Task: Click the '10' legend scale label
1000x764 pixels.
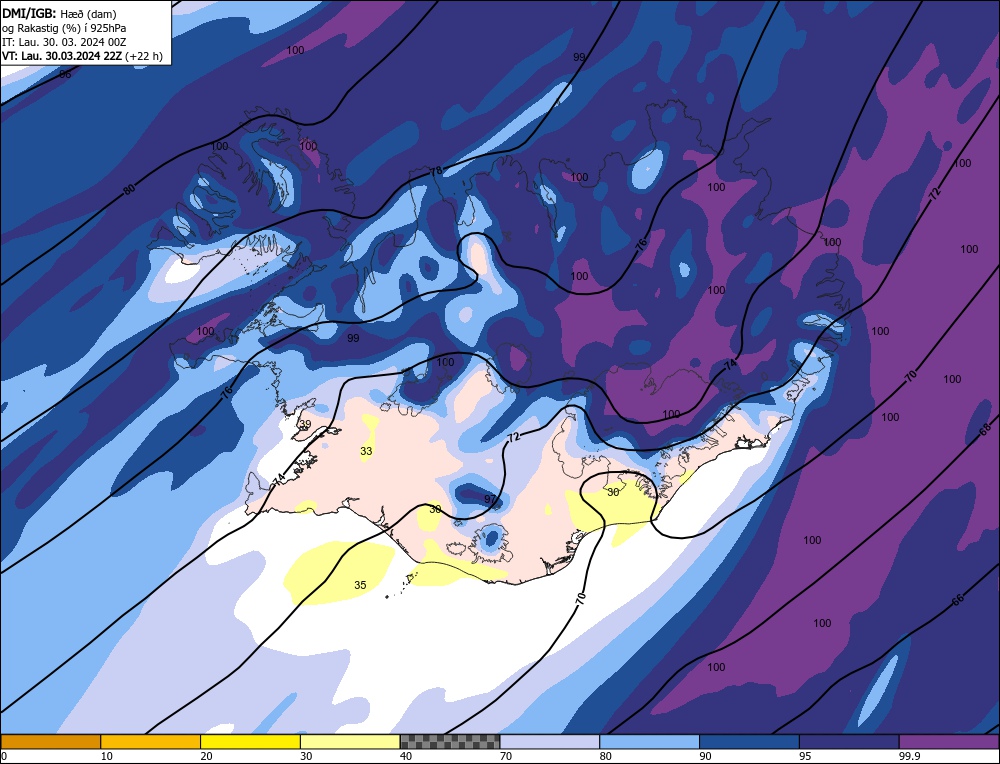Action: [107, 756]
